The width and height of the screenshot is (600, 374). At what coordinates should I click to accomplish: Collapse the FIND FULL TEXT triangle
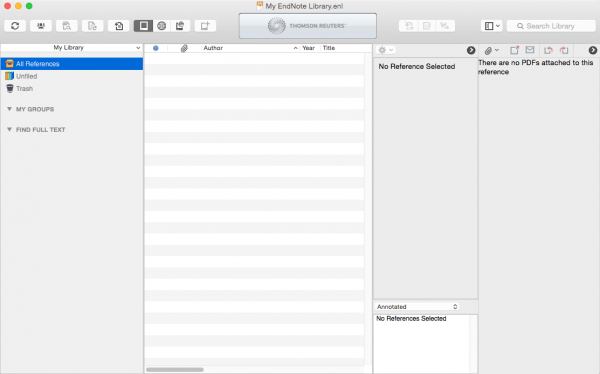click(9, 129)
